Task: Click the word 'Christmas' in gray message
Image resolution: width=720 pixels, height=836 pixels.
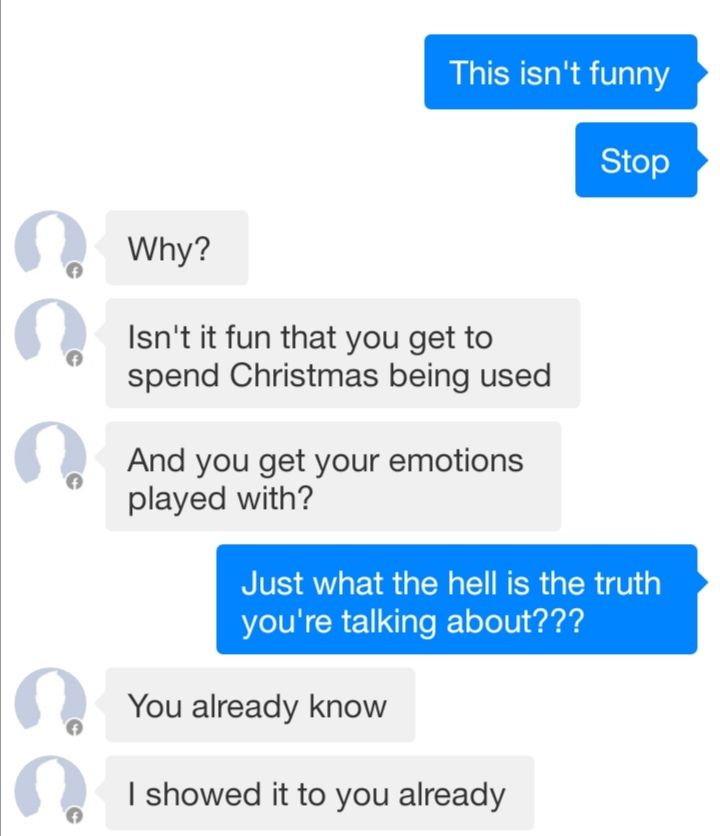Action: pos(304,375)
